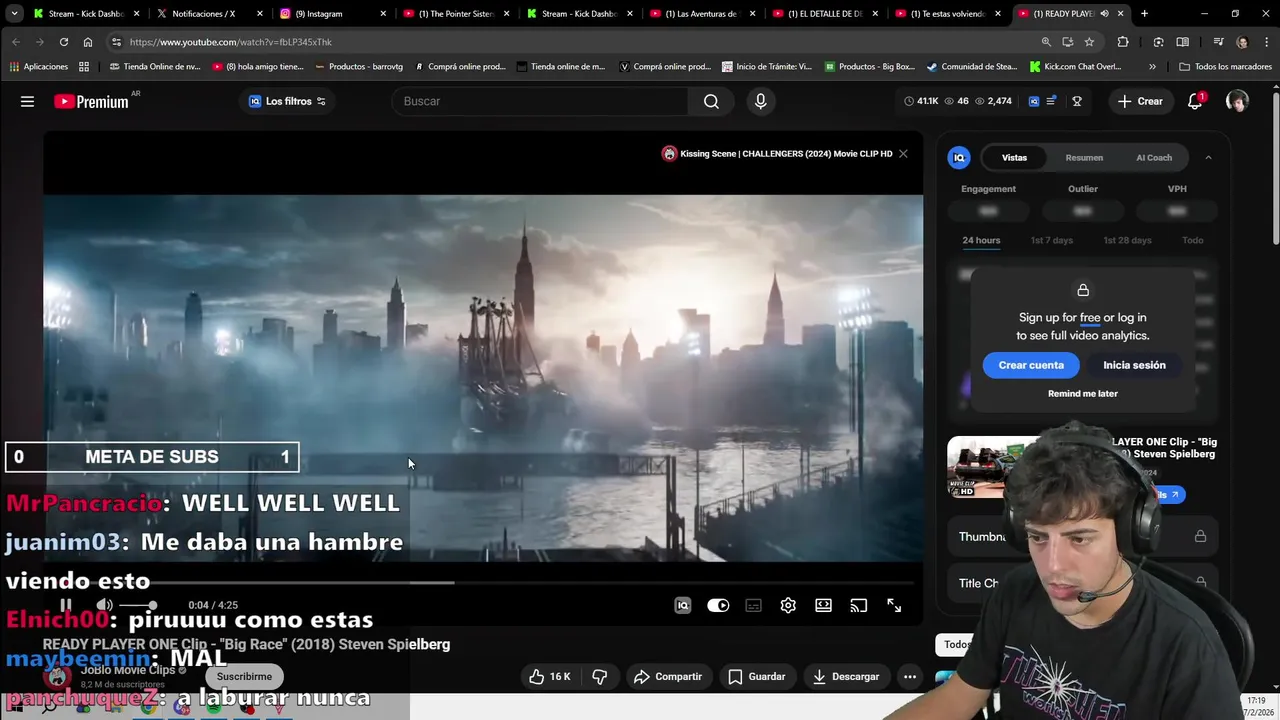Screen dimensions: 1280x720
Task: Select the 24 hours period tab
Action: pyautogui.click(x=981, y=240)
